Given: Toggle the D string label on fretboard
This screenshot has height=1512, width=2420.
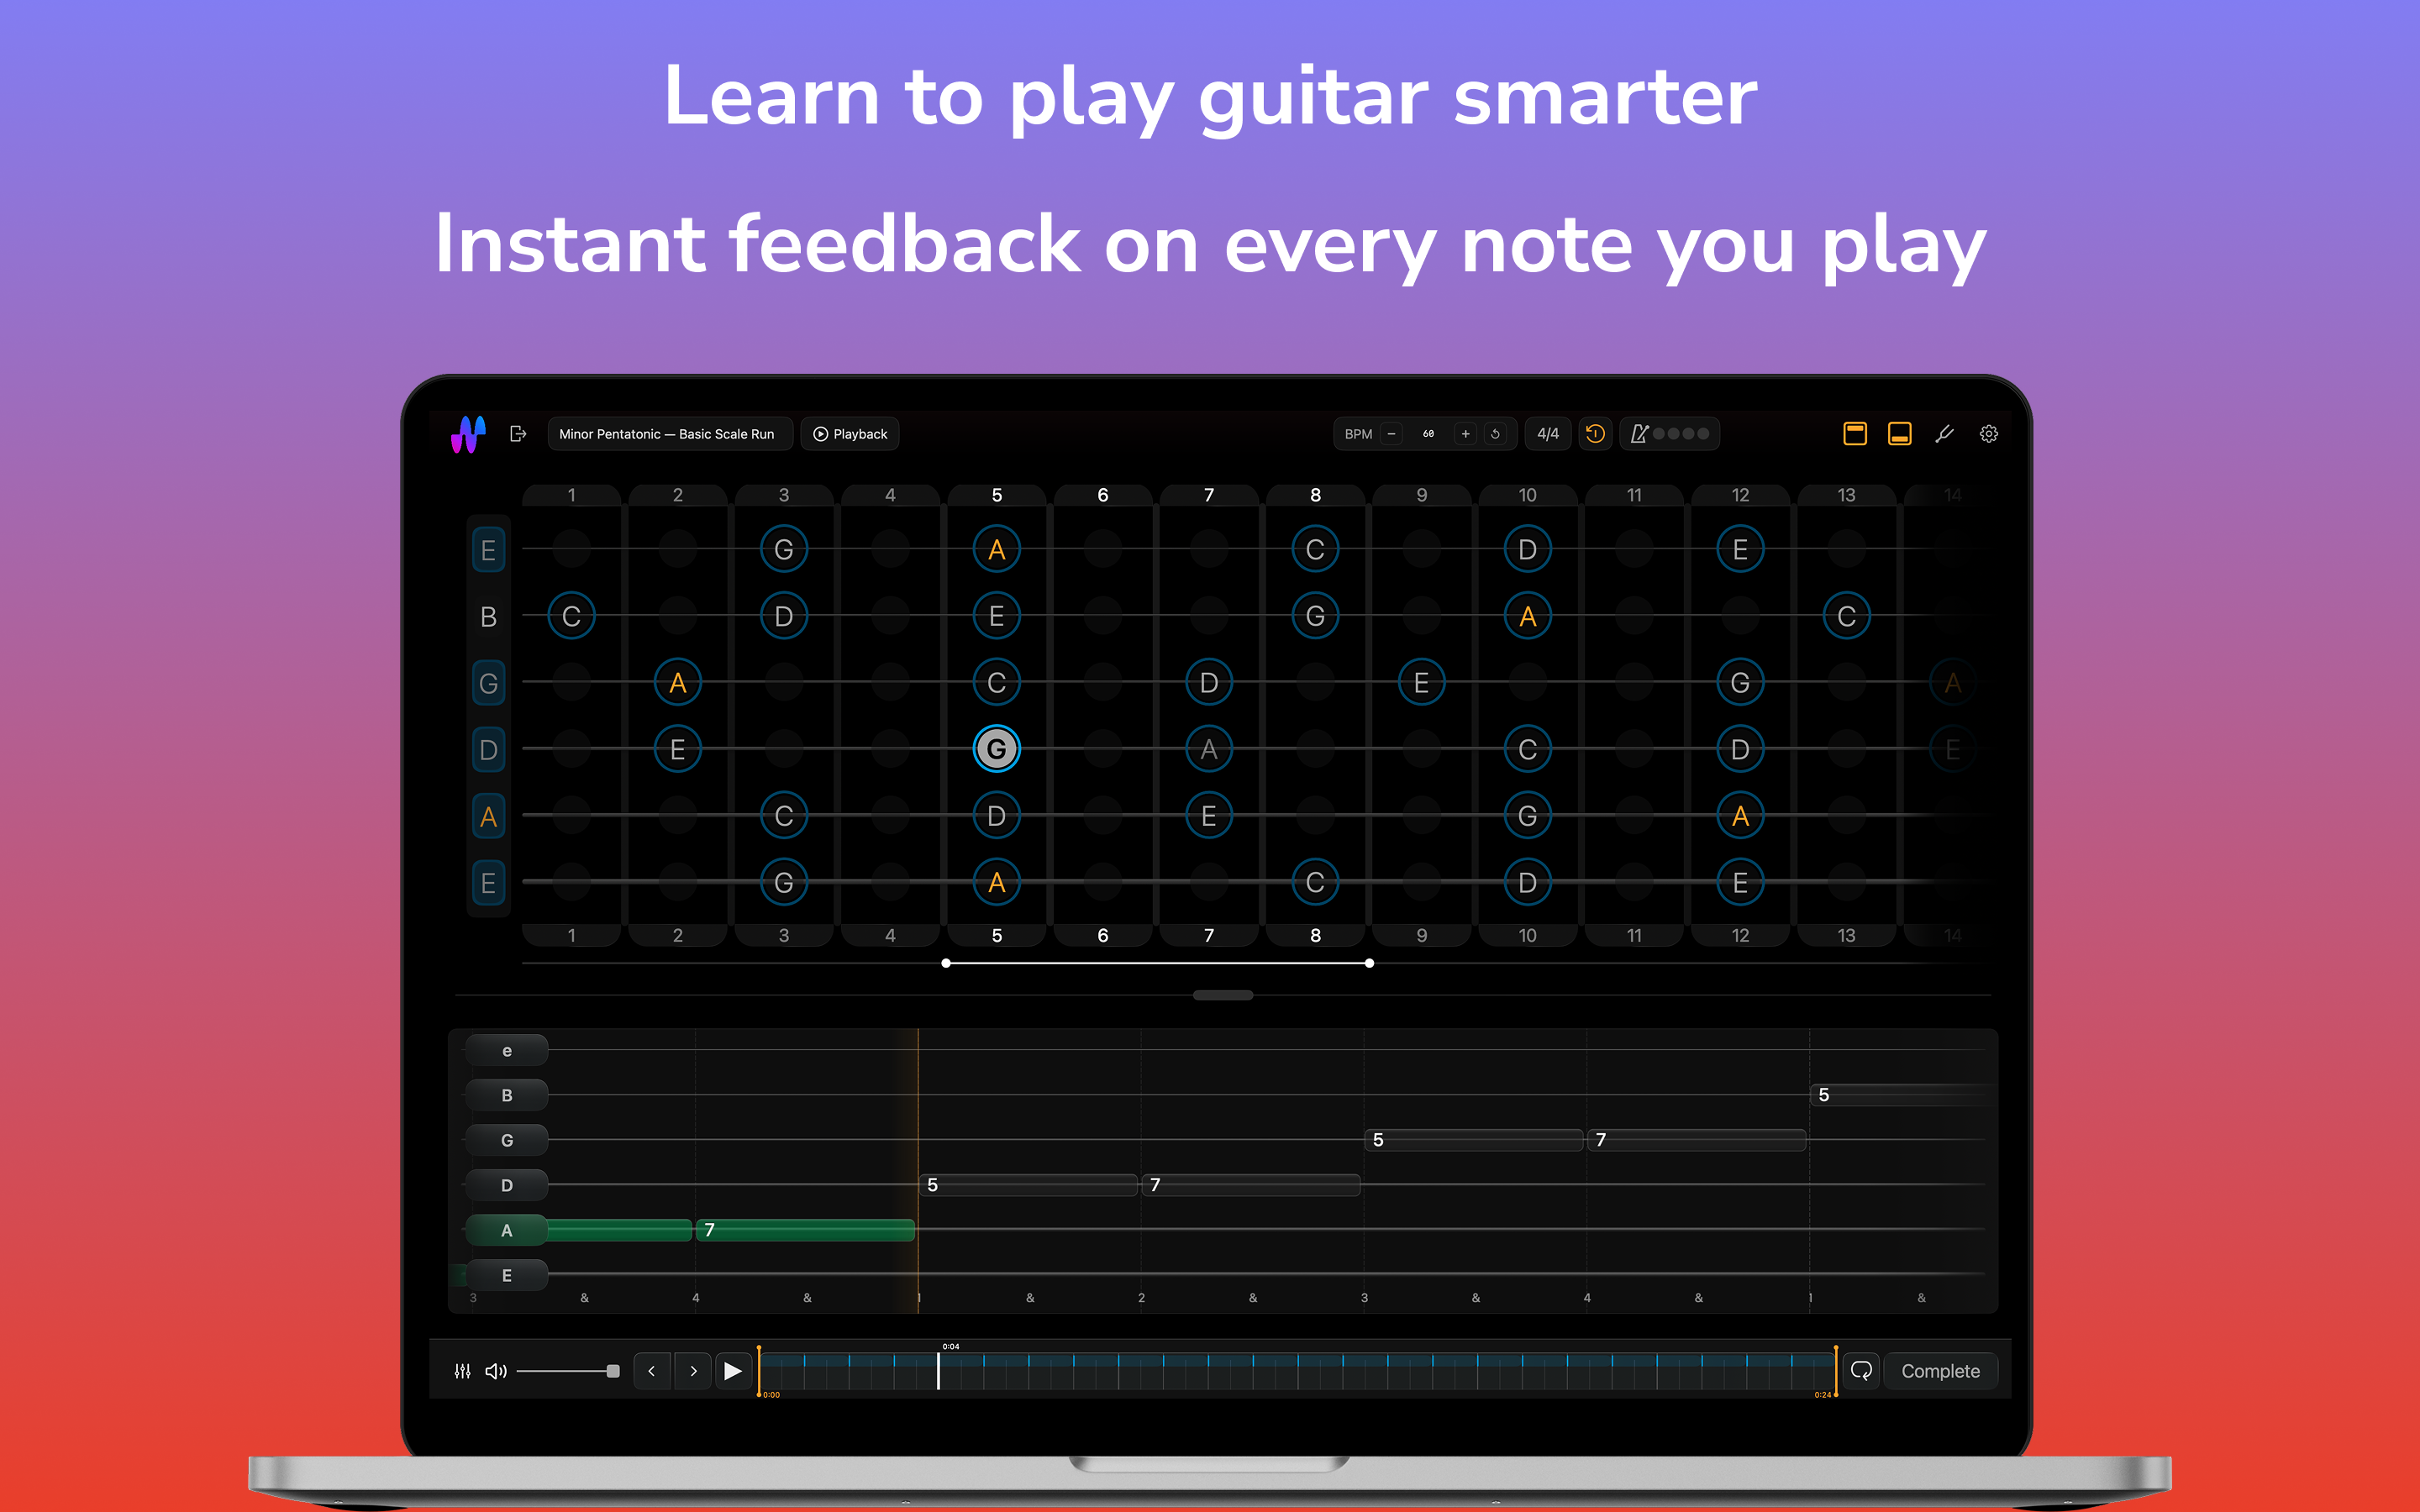Looking at the screenshot, I should point(488,750).
